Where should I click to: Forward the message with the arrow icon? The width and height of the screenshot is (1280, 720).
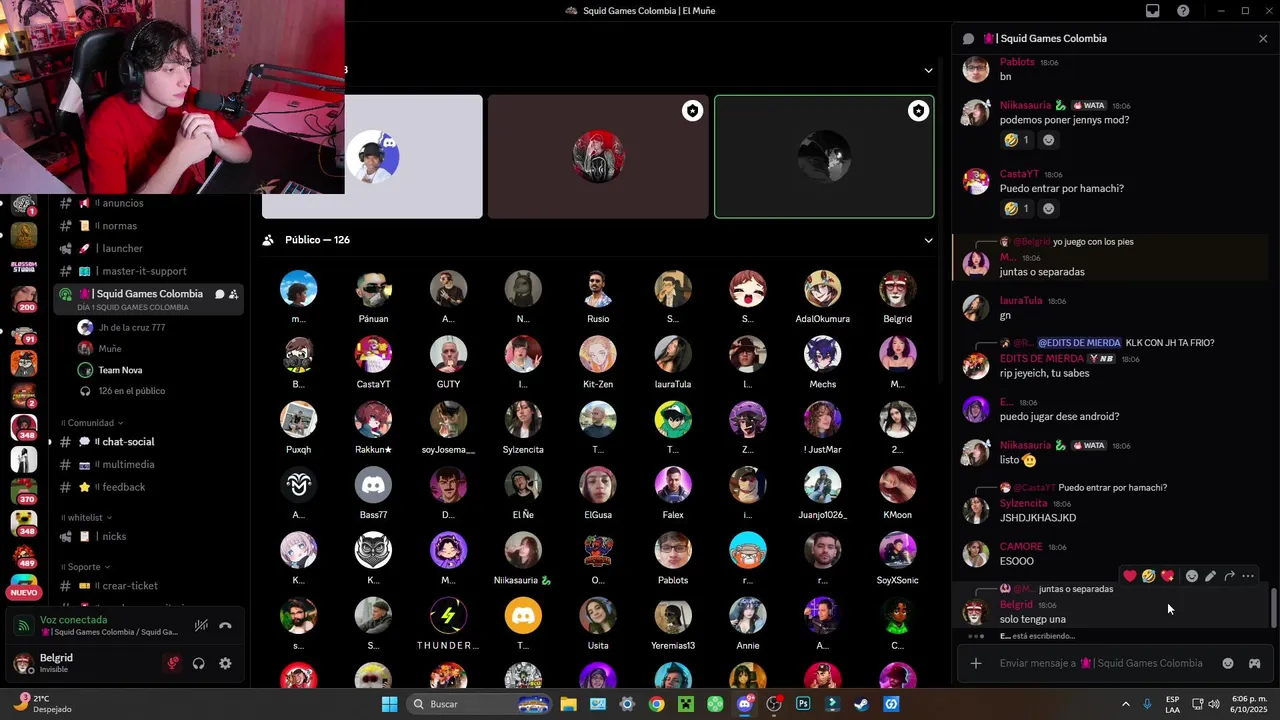coord(1229,576)
